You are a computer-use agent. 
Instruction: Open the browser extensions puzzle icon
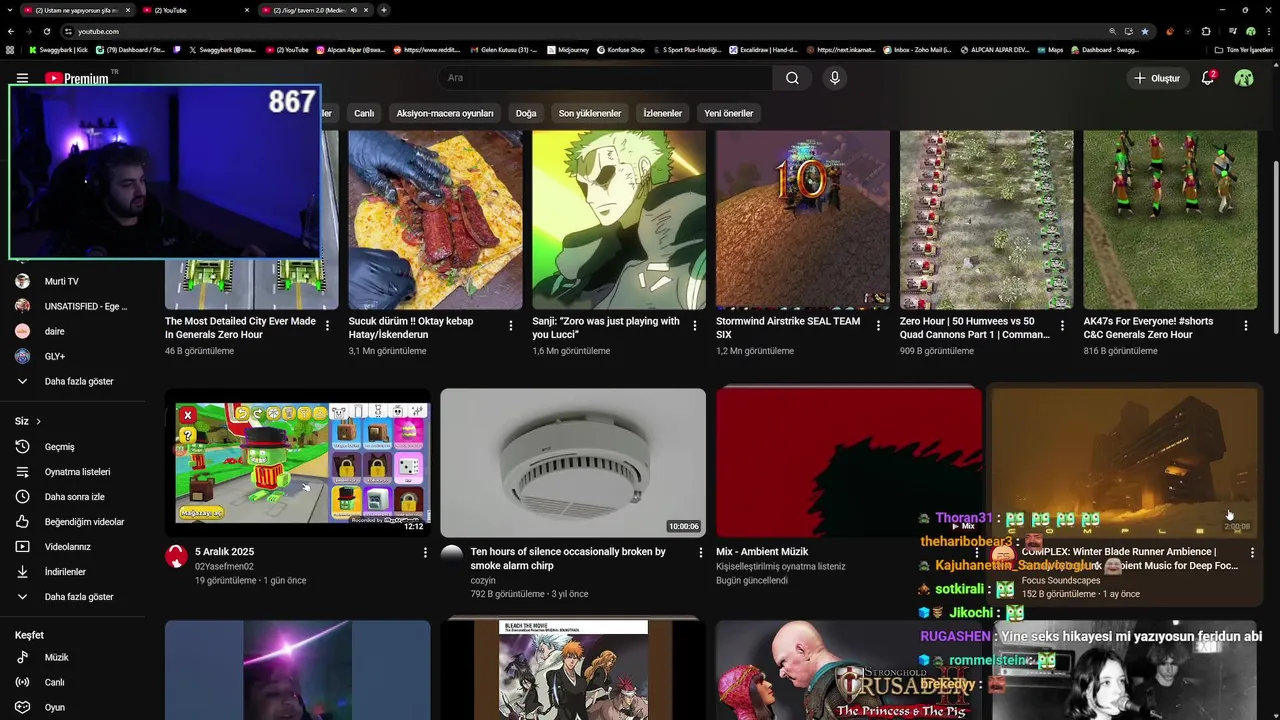tap(1206, 31)
